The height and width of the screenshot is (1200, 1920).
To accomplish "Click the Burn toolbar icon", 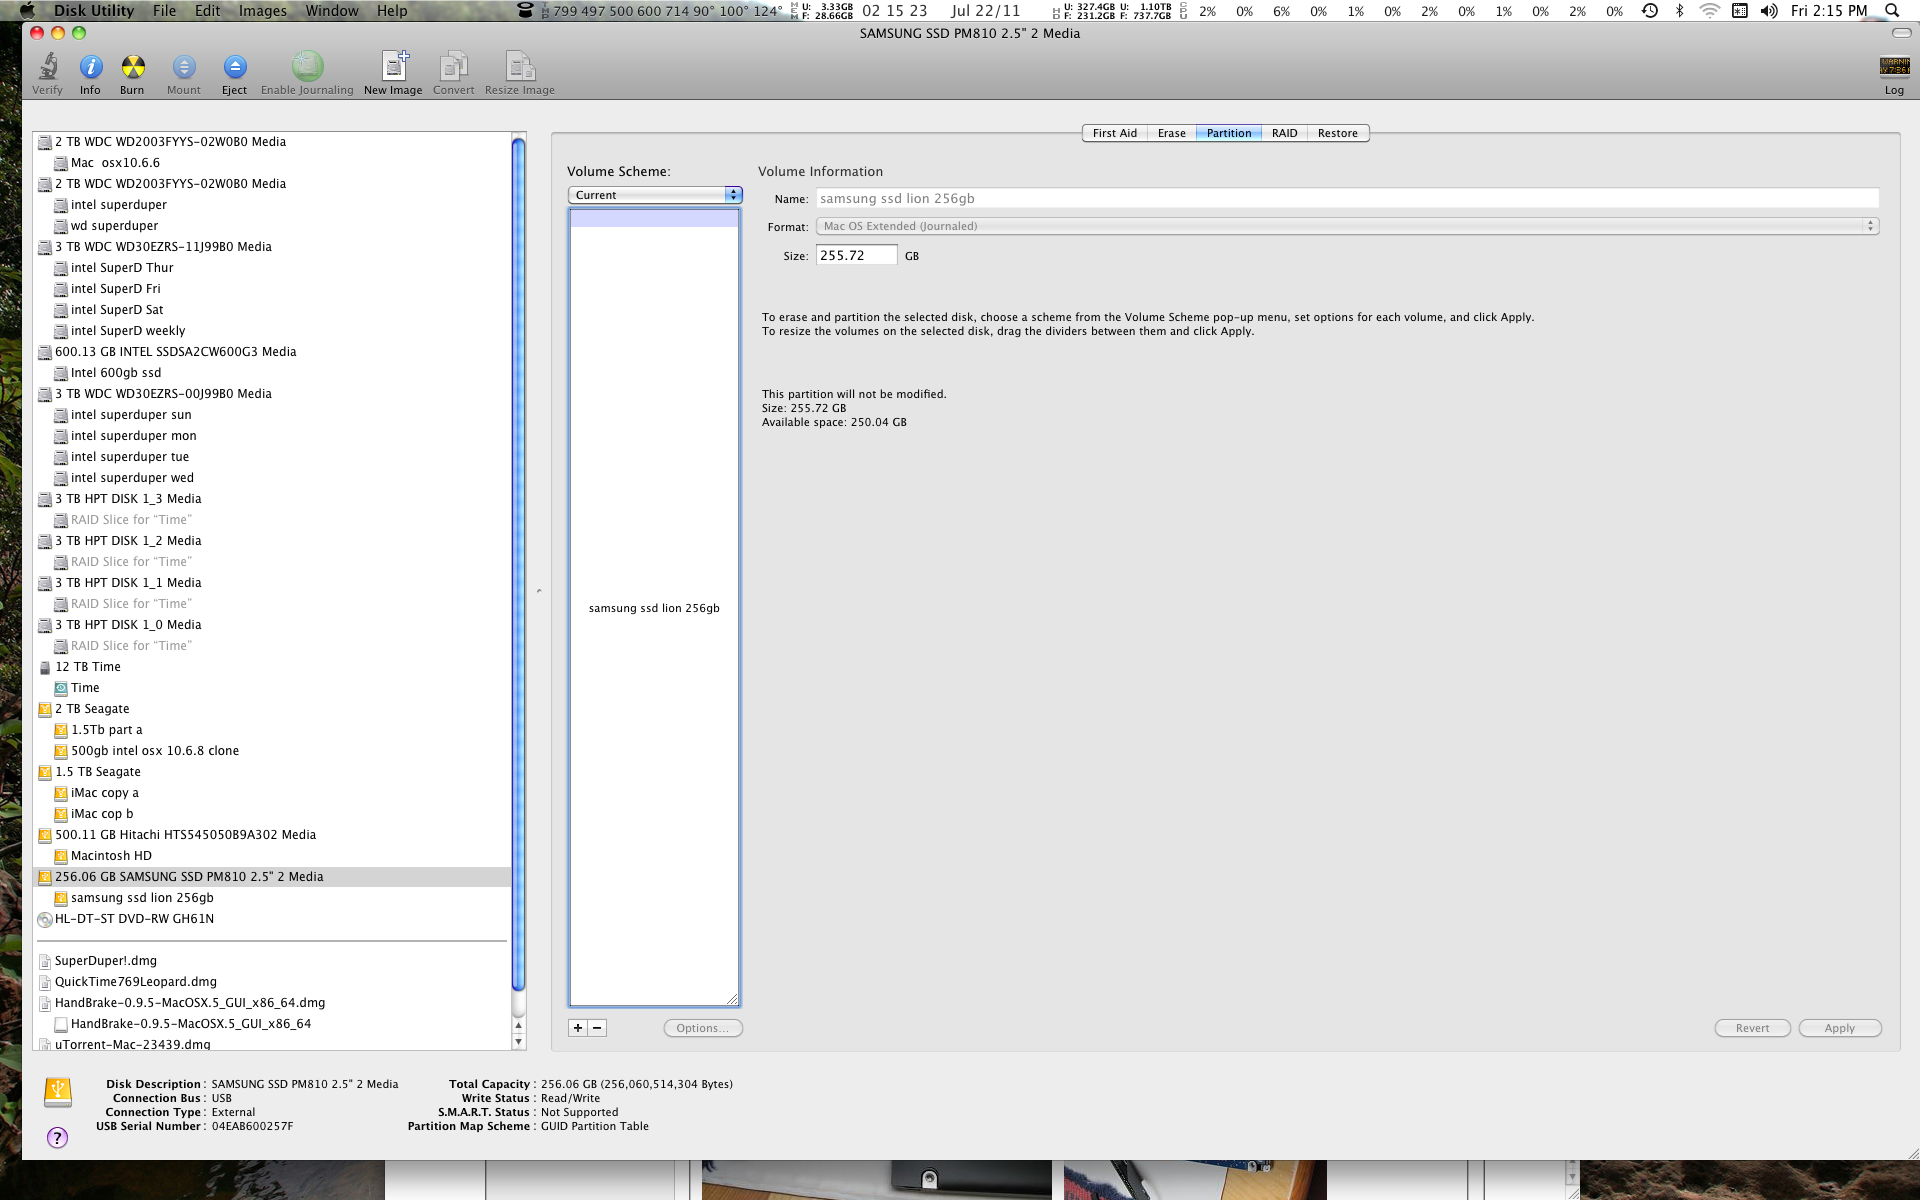I will [x=132, y=68].
